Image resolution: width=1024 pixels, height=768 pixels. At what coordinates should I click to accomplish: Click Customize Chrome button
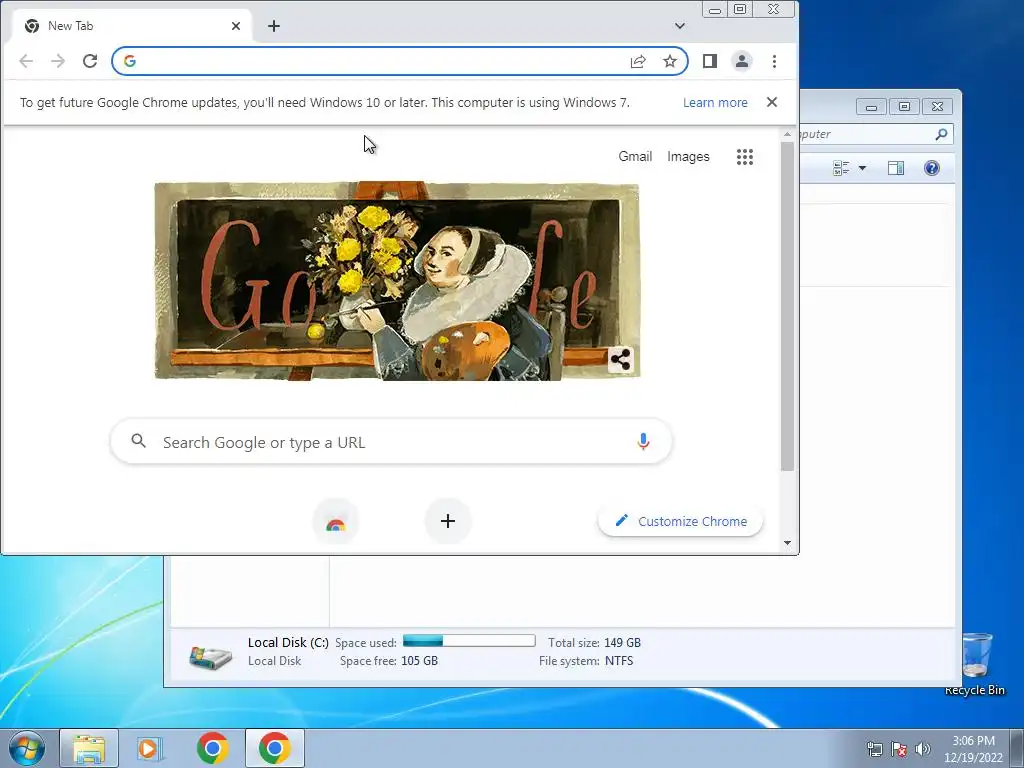680,521
